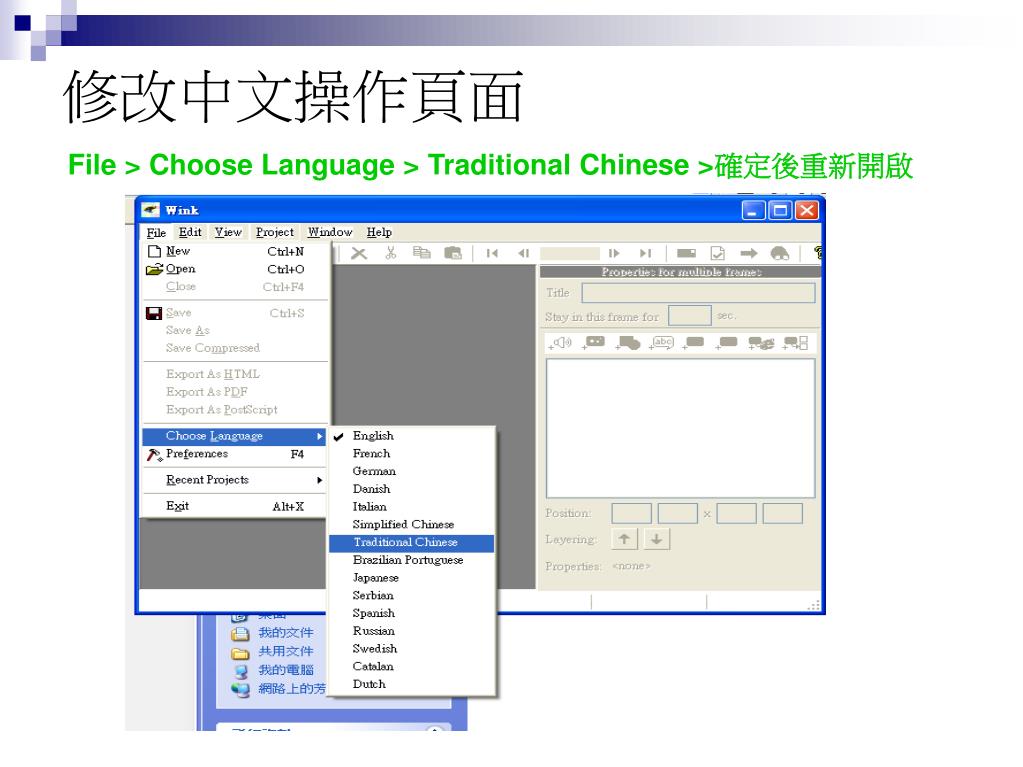Click the frame number field in toolbar

click(x=570, y=253)
